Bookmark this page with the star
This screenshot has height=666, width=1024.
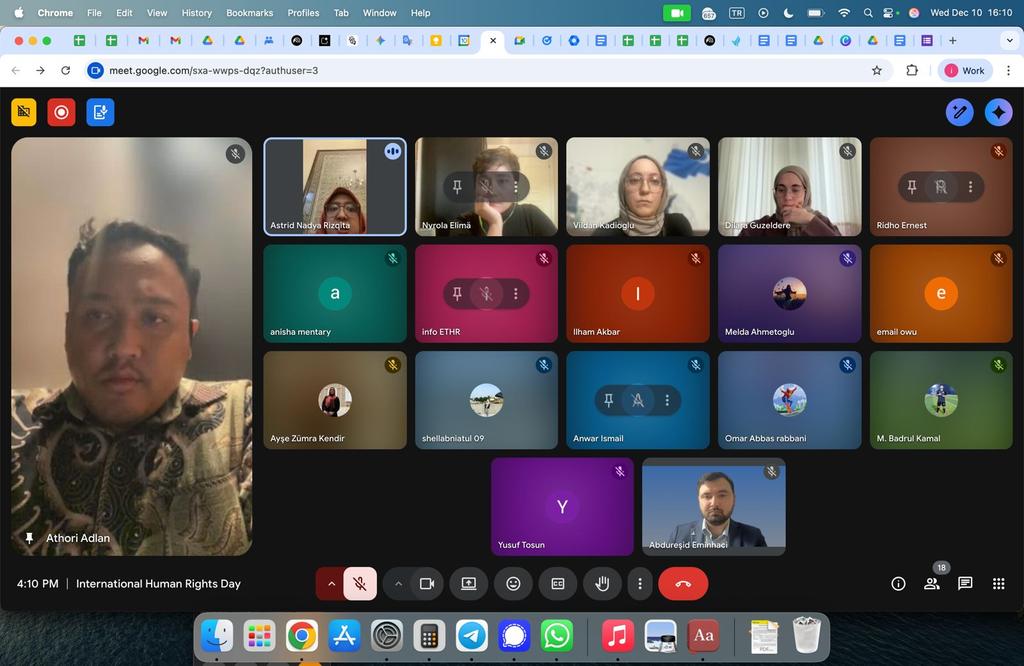tap(876, 71)
